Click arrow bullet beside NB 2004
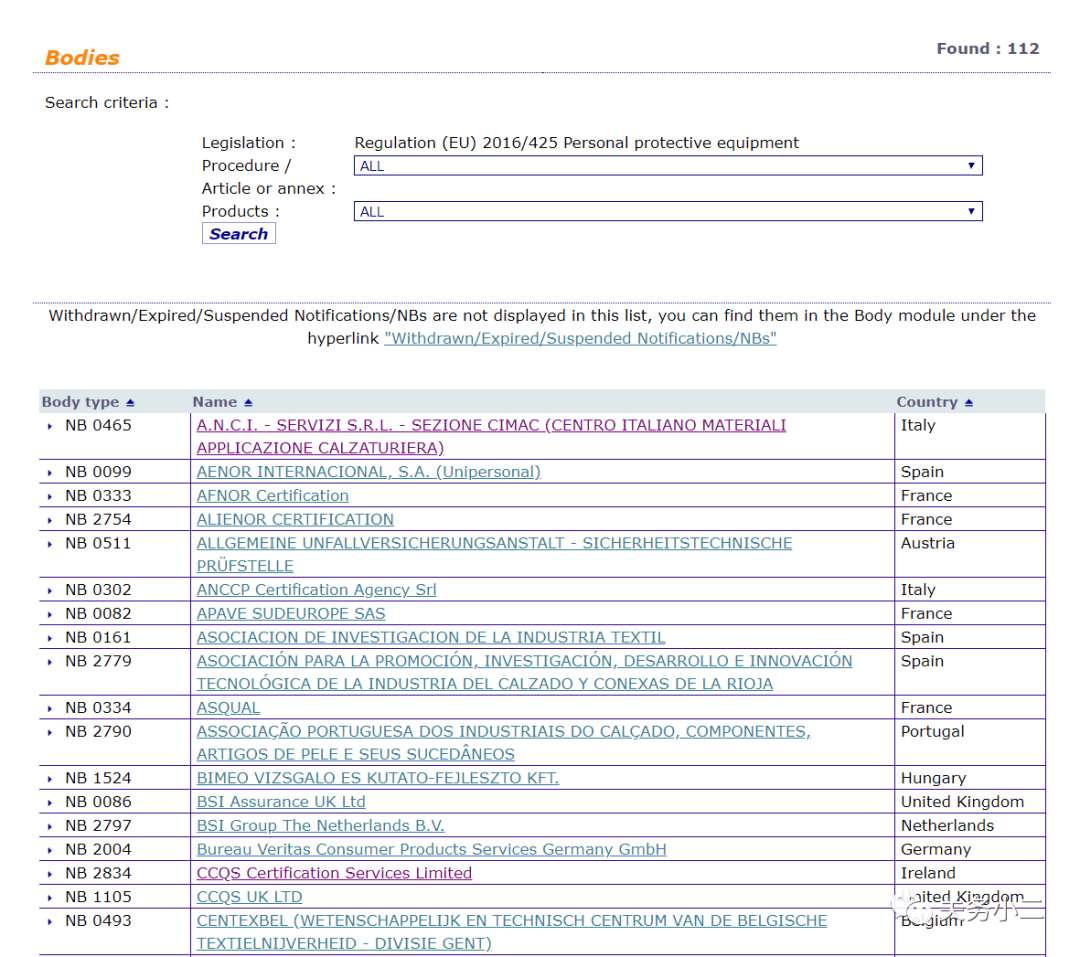The height and width of the screenshot is (957, 1080). [x=50, y=850]
